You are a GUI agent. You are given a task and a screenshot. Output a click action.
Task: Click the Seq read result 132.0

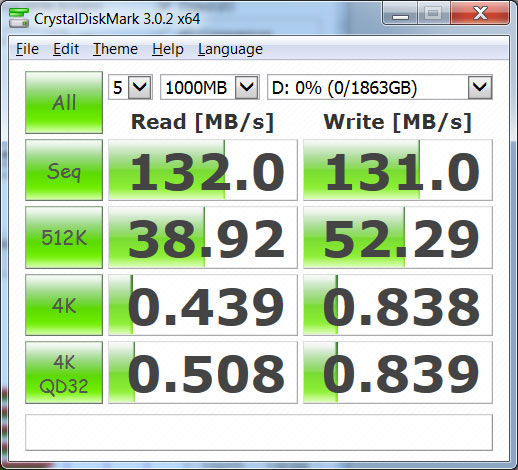coord(203,170)
